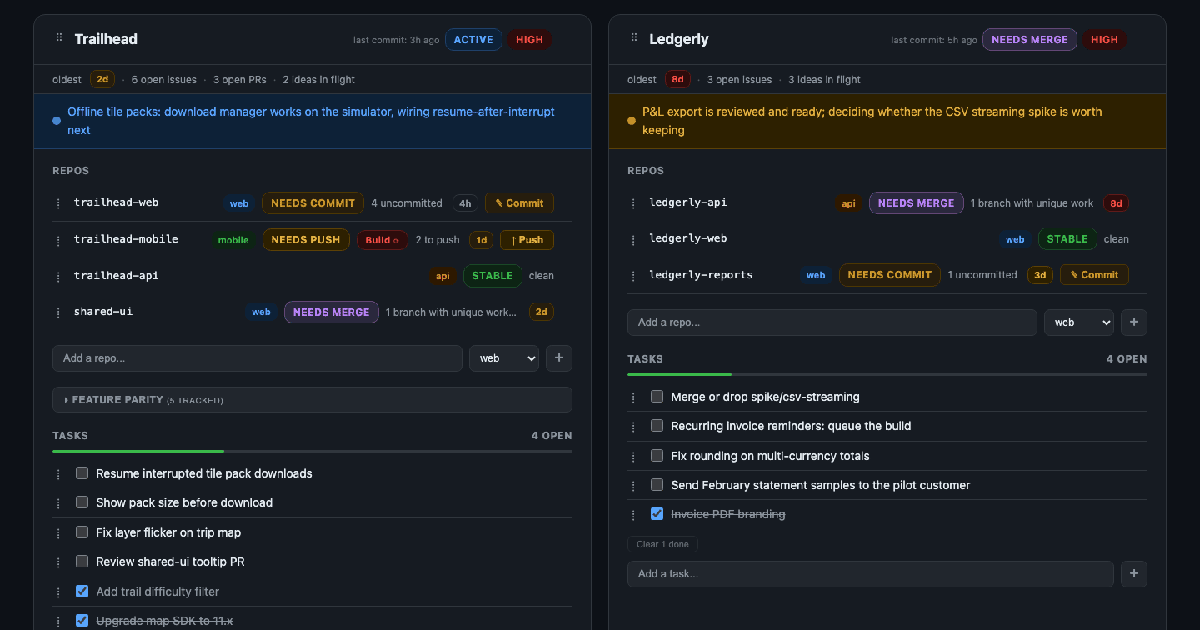
Task: Click drag handle beside shared-ui repo
Action: 58,312
